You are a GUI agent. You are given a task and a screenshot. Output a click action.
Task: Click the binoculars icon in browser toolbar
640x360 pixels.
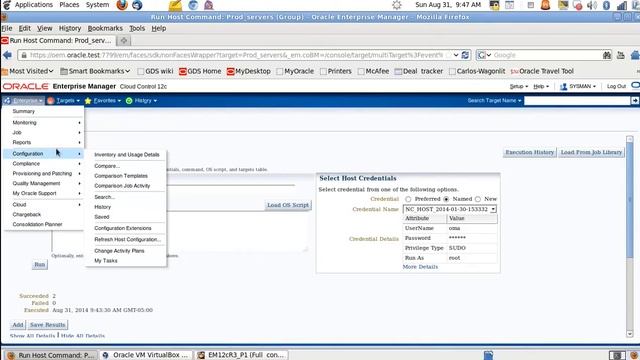tap(607, 55)
